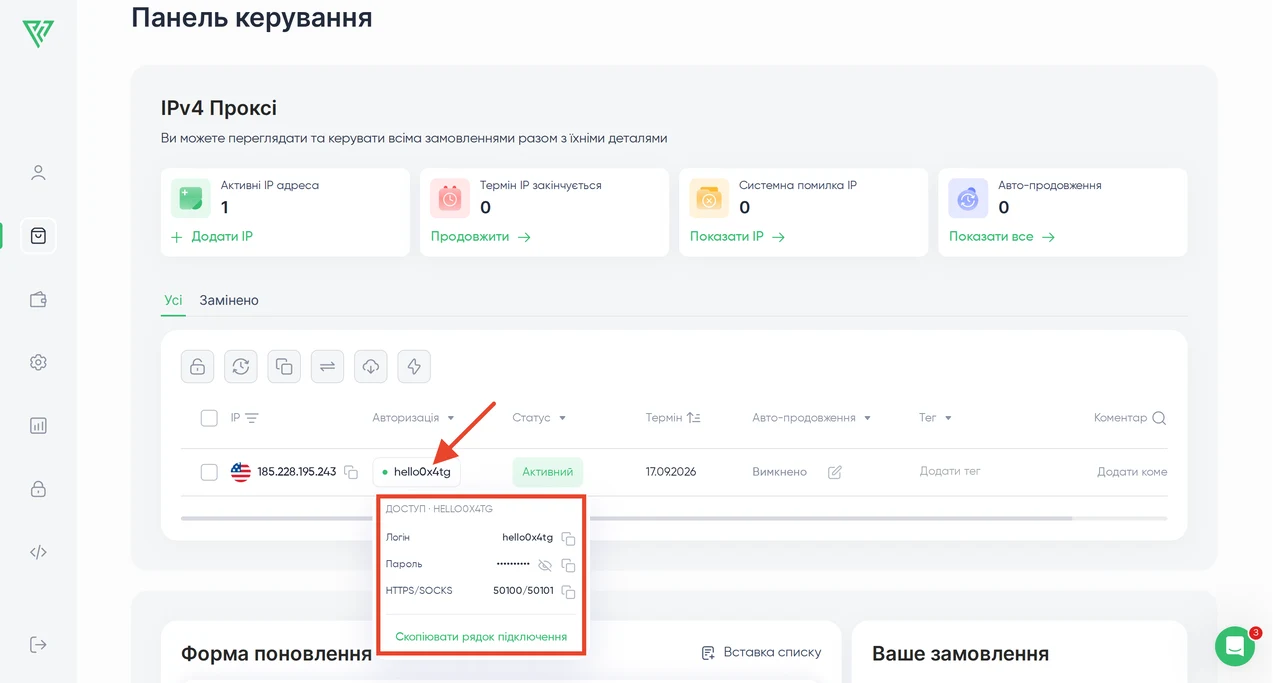Sort by the Термін column

(694, 418)
